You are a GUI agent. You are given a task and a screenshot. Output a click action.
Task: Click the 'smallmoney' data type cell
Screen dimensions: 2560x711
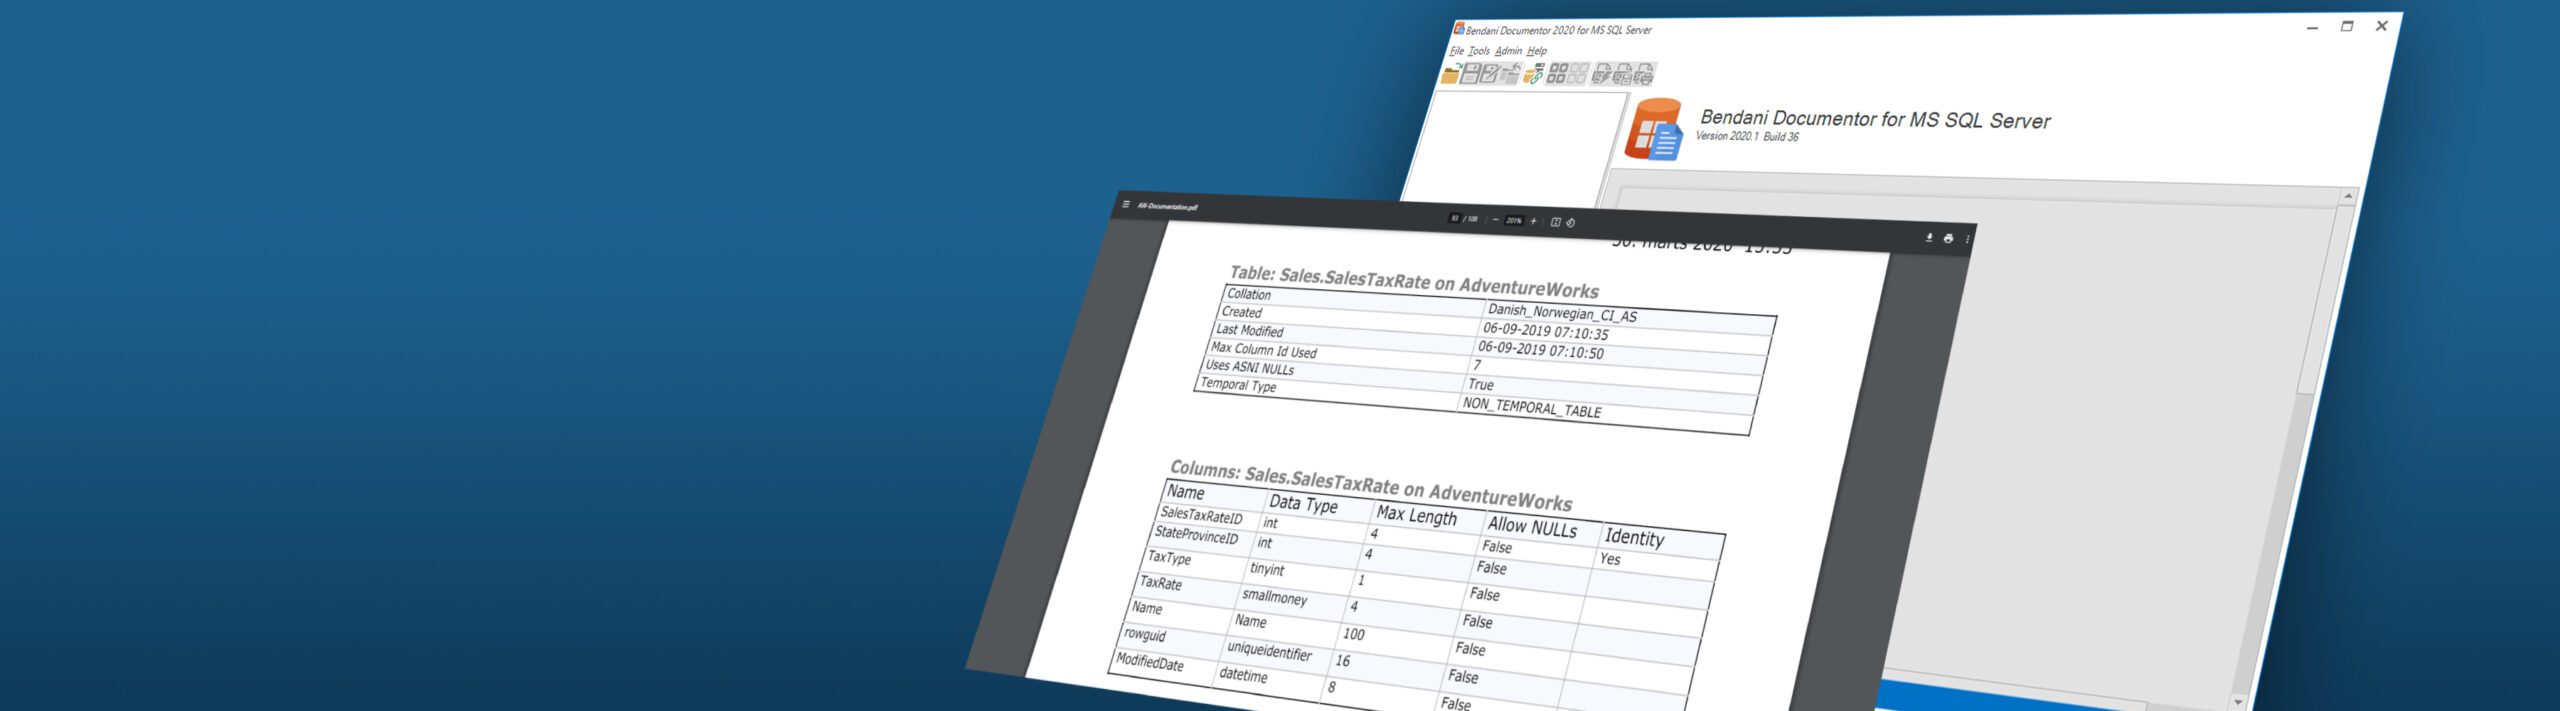click(x=1275, y=597)
